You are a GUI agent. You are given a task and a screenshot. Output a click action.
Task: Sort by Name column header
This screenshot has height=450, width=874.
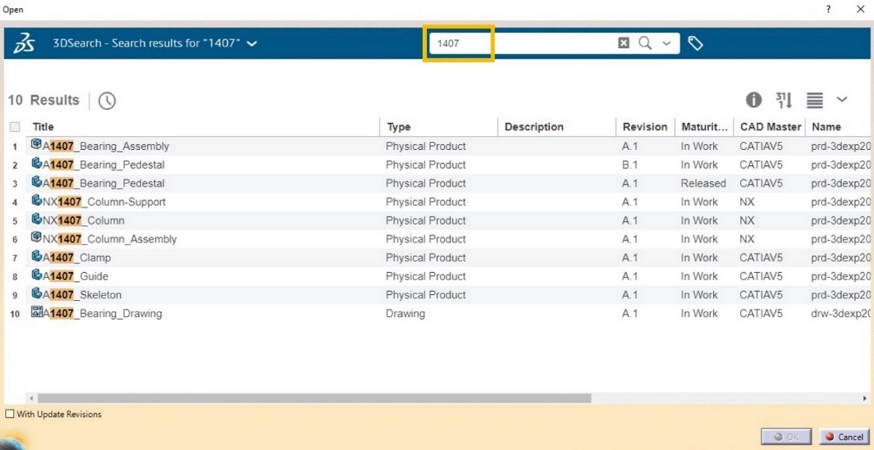tap(826, 127)
